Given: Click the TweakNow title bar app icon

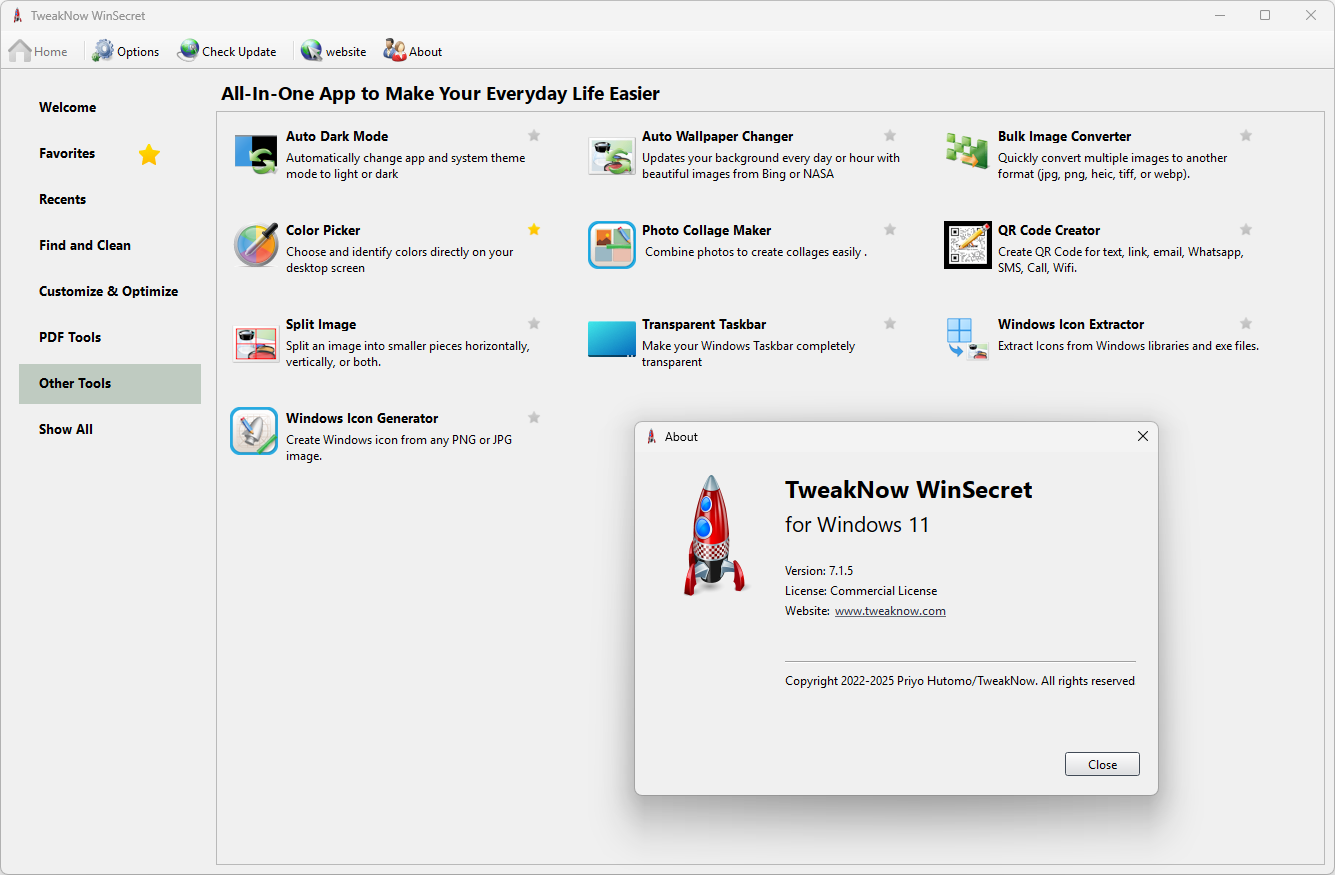Looking at the screenshot, I should click(17, 16).
